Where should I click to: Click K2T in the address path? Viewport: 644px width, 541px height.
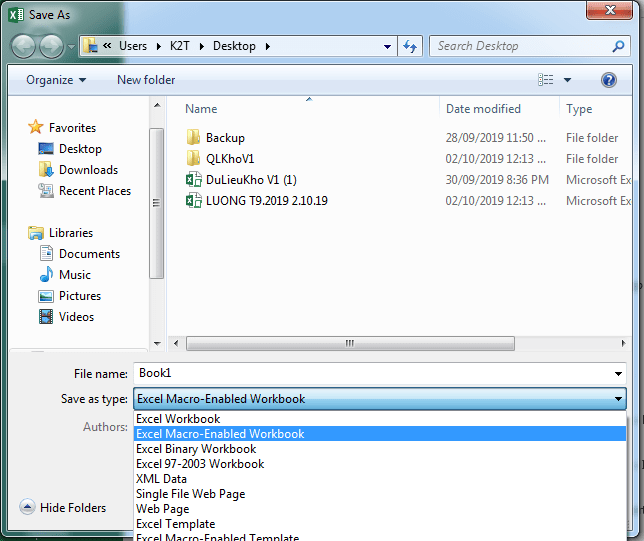(179, 46)
